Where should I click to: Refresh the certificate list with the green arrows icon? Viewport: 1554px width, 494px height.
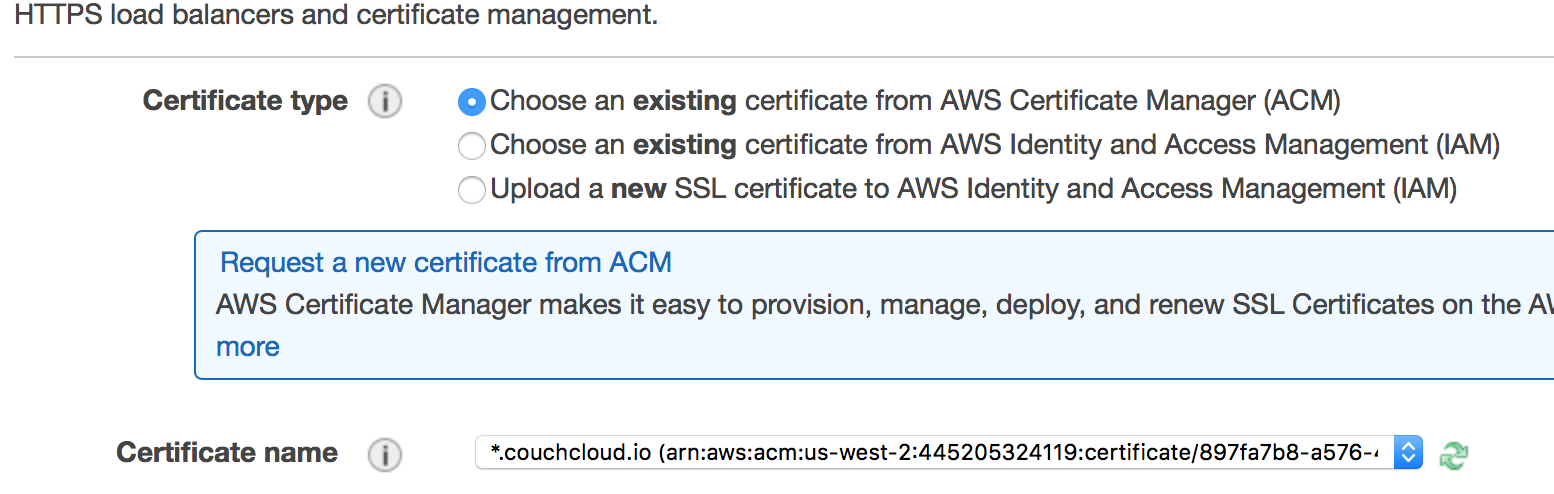click(x=1453, y=455)
